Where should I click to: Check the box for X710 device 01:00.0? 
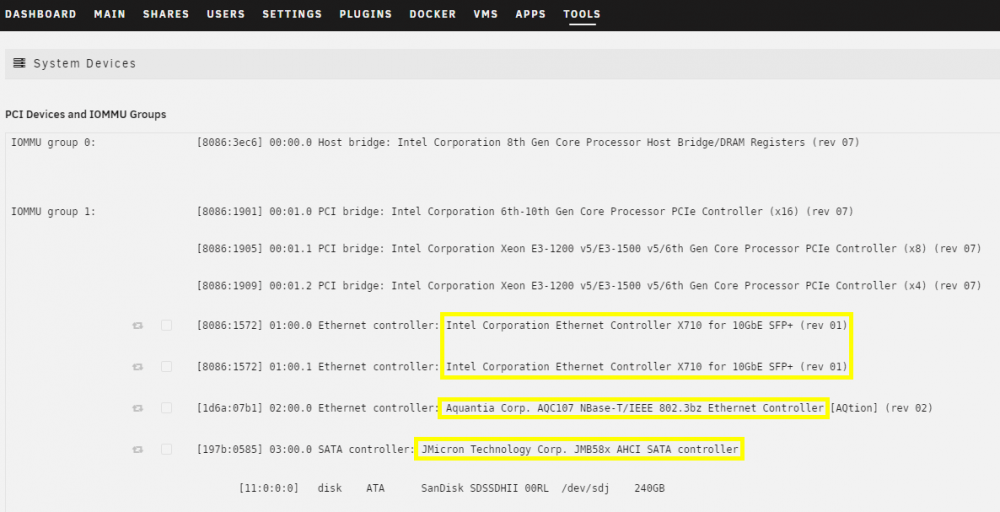(166, 325)
